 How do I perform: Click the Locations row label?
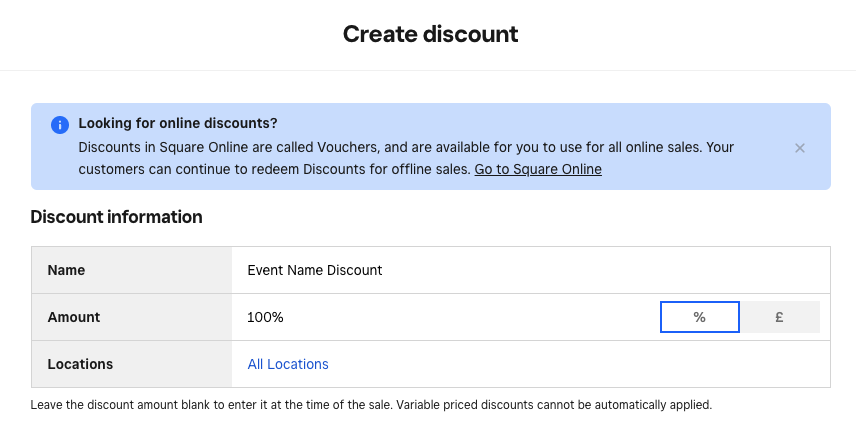tap(80, 364)
